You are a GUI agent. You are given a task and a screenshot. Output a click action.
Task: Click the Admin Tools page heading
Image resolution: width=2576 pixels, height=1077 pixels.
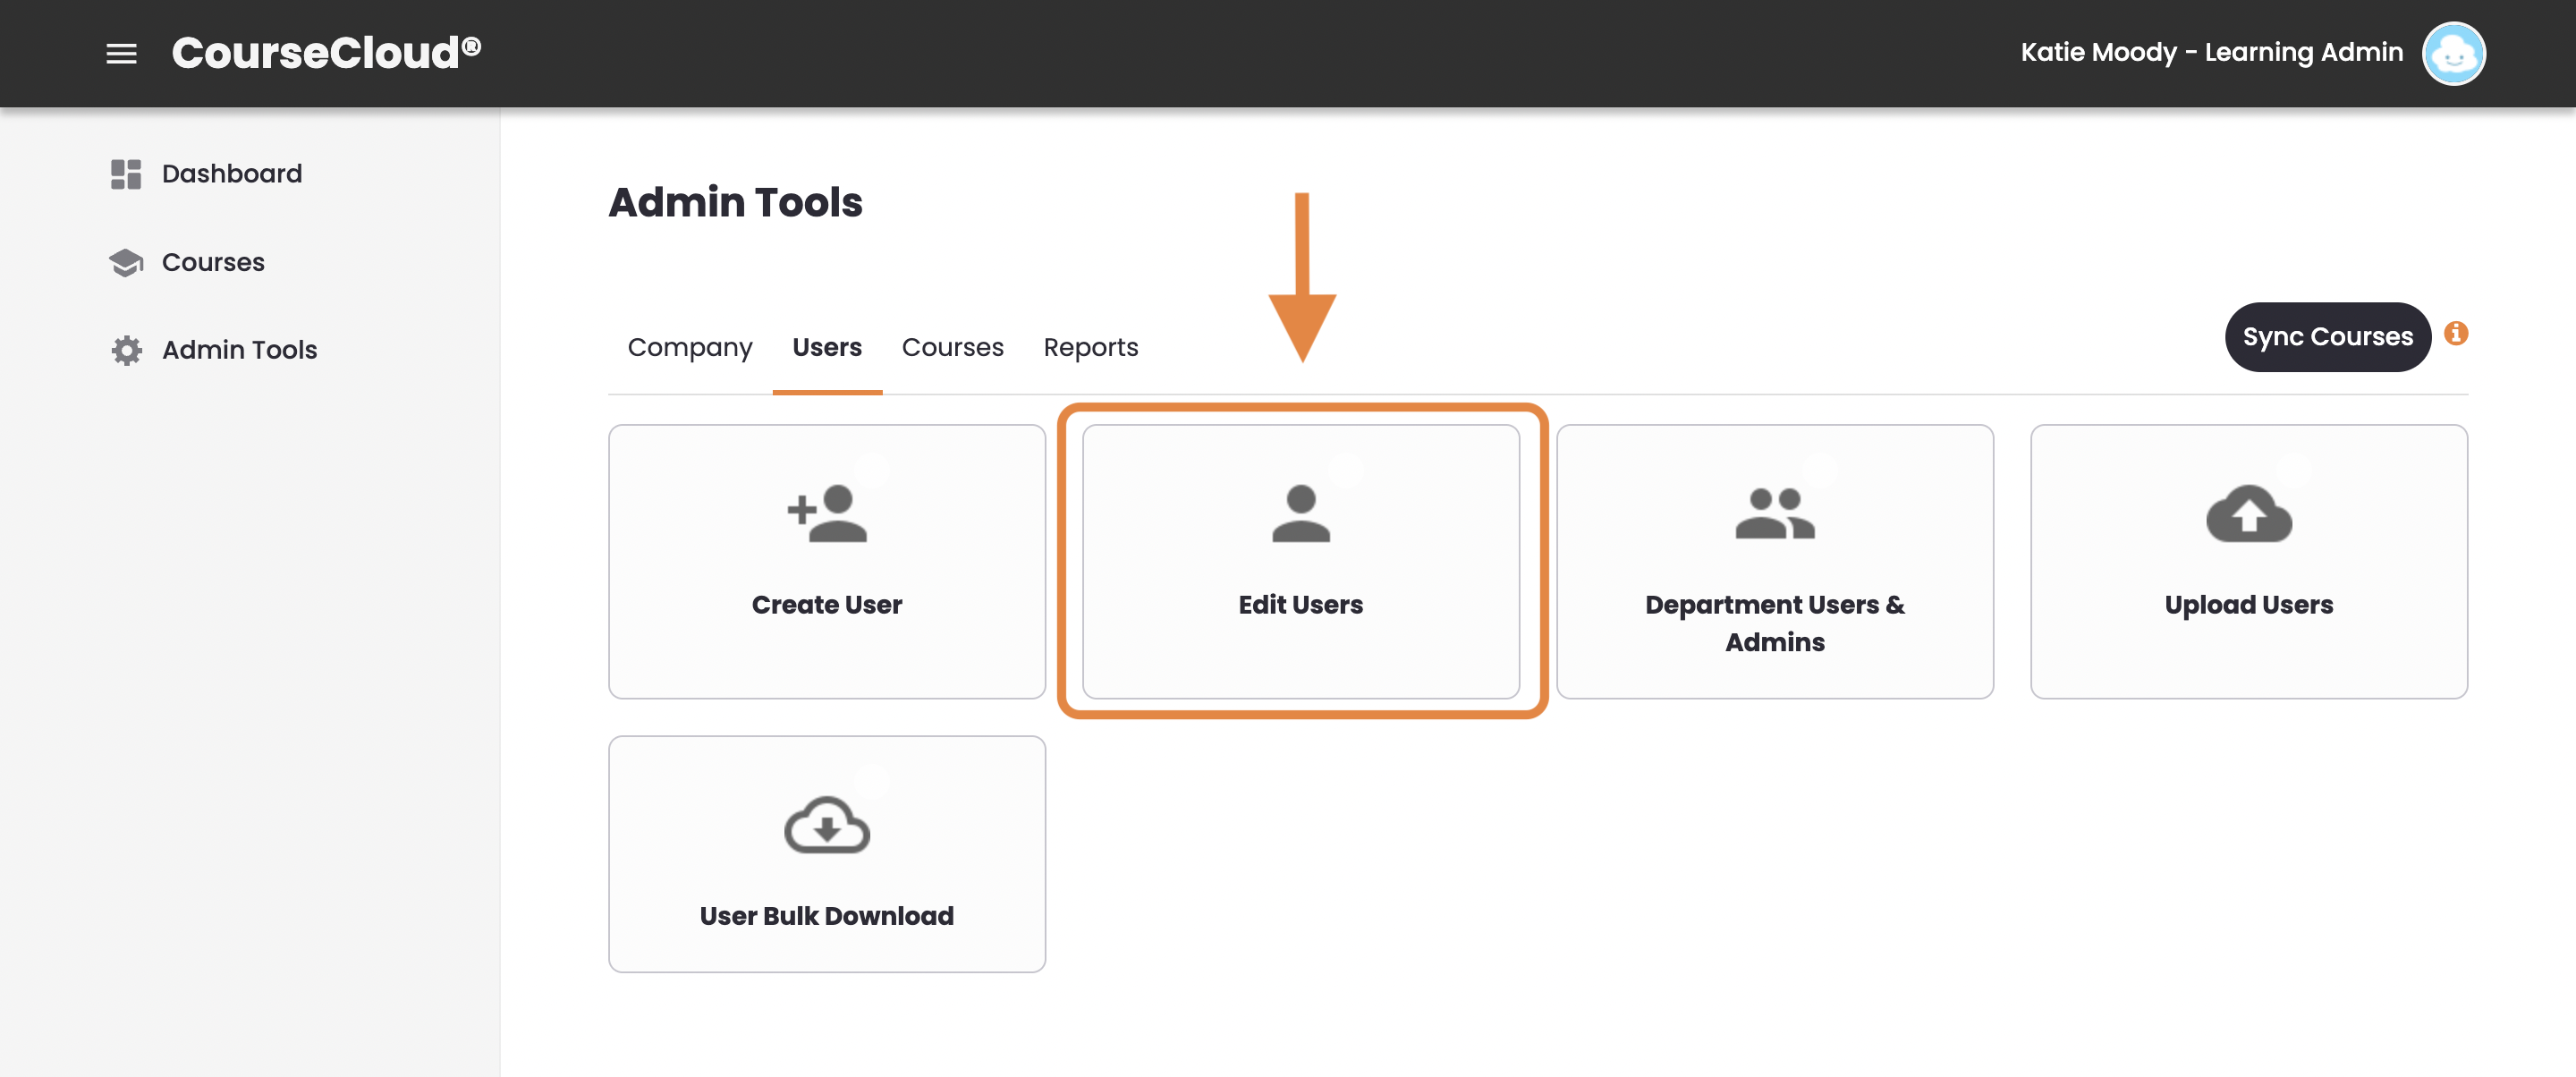coord(735,202)
